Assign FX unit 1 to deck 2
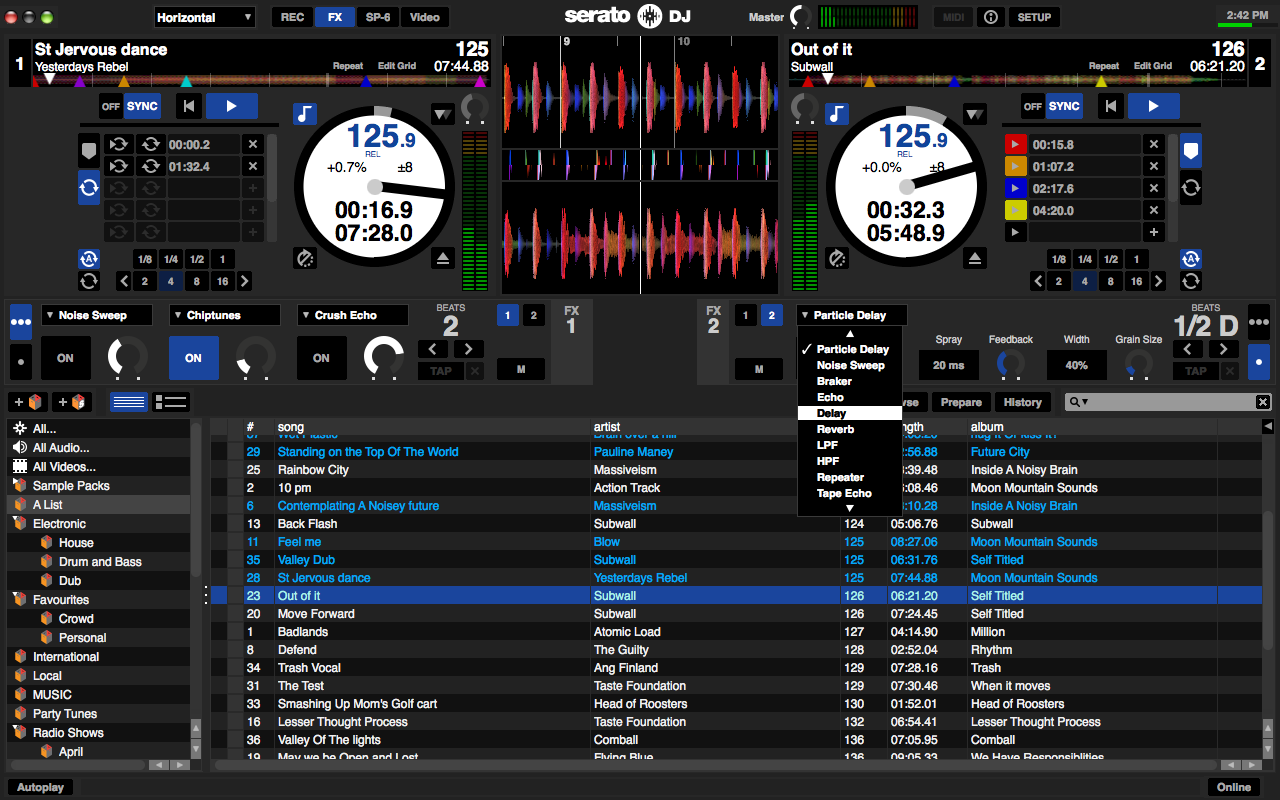The width and height of the screenshot is (1280, 800). pyautogui.click(x=533, y=316)
